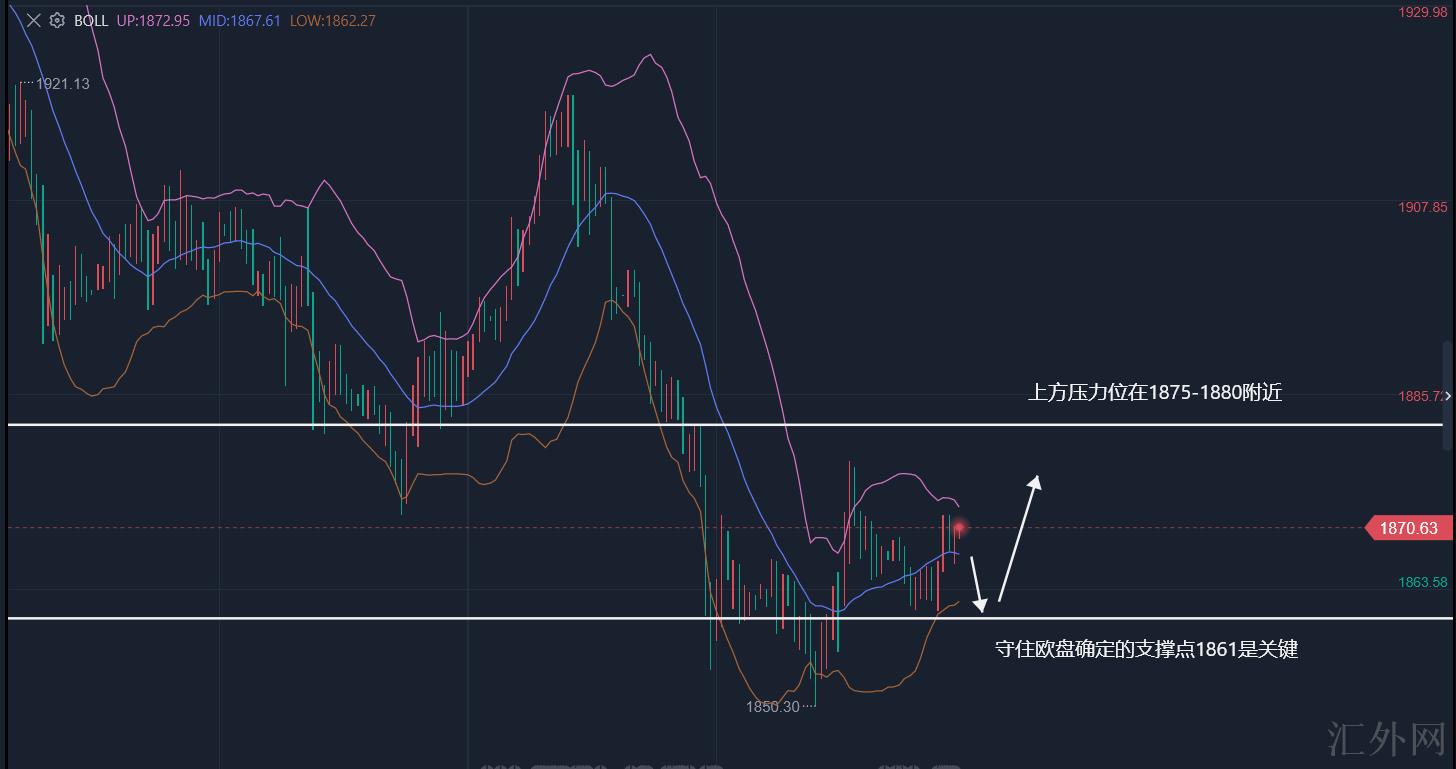Select the 1861 support text annotation
This screenshot has width=1456, height=769.
1146,649
